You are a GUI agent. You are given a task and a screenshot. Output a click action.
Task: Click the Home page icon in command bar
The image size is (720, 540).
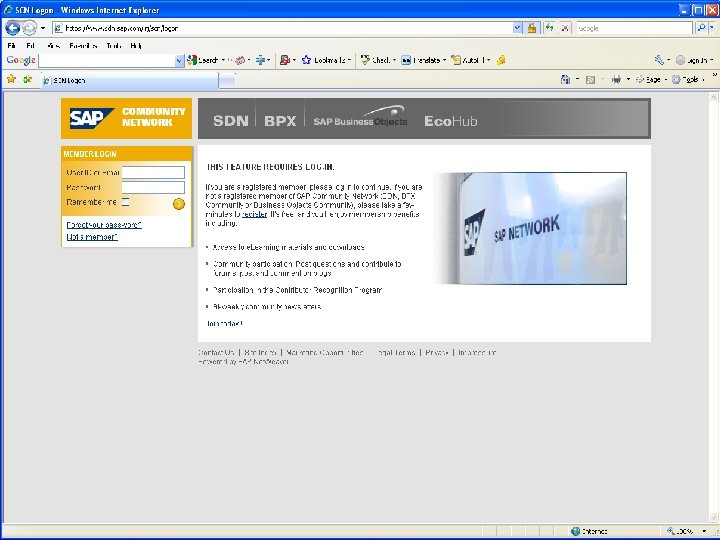[565, 79]
